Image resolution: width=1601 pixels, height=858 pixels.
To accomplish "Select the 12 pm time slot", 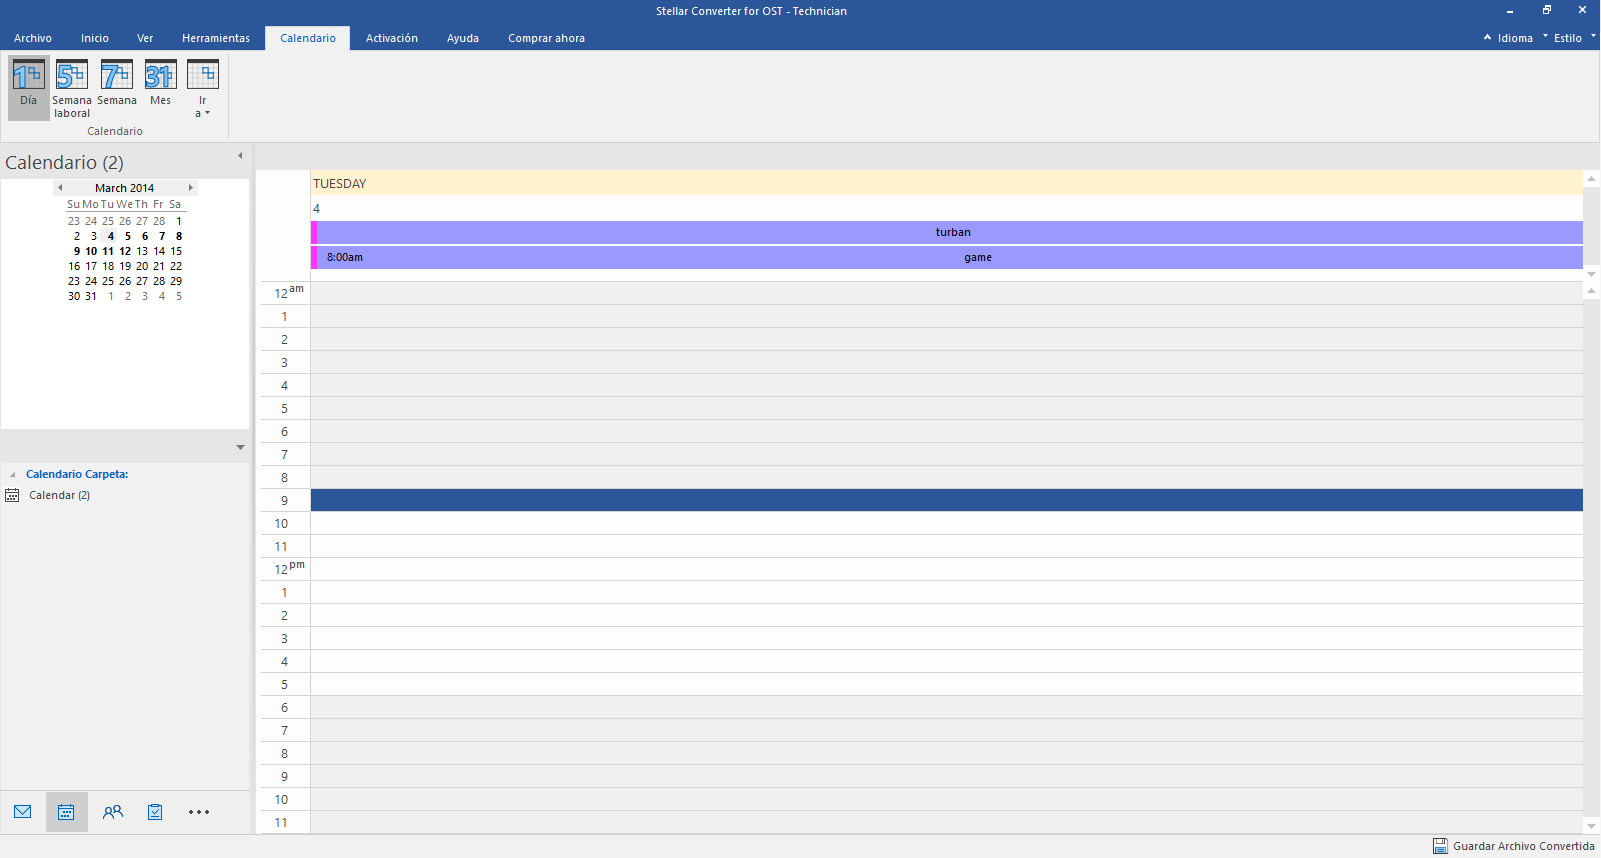I will (x=947, y=569).
